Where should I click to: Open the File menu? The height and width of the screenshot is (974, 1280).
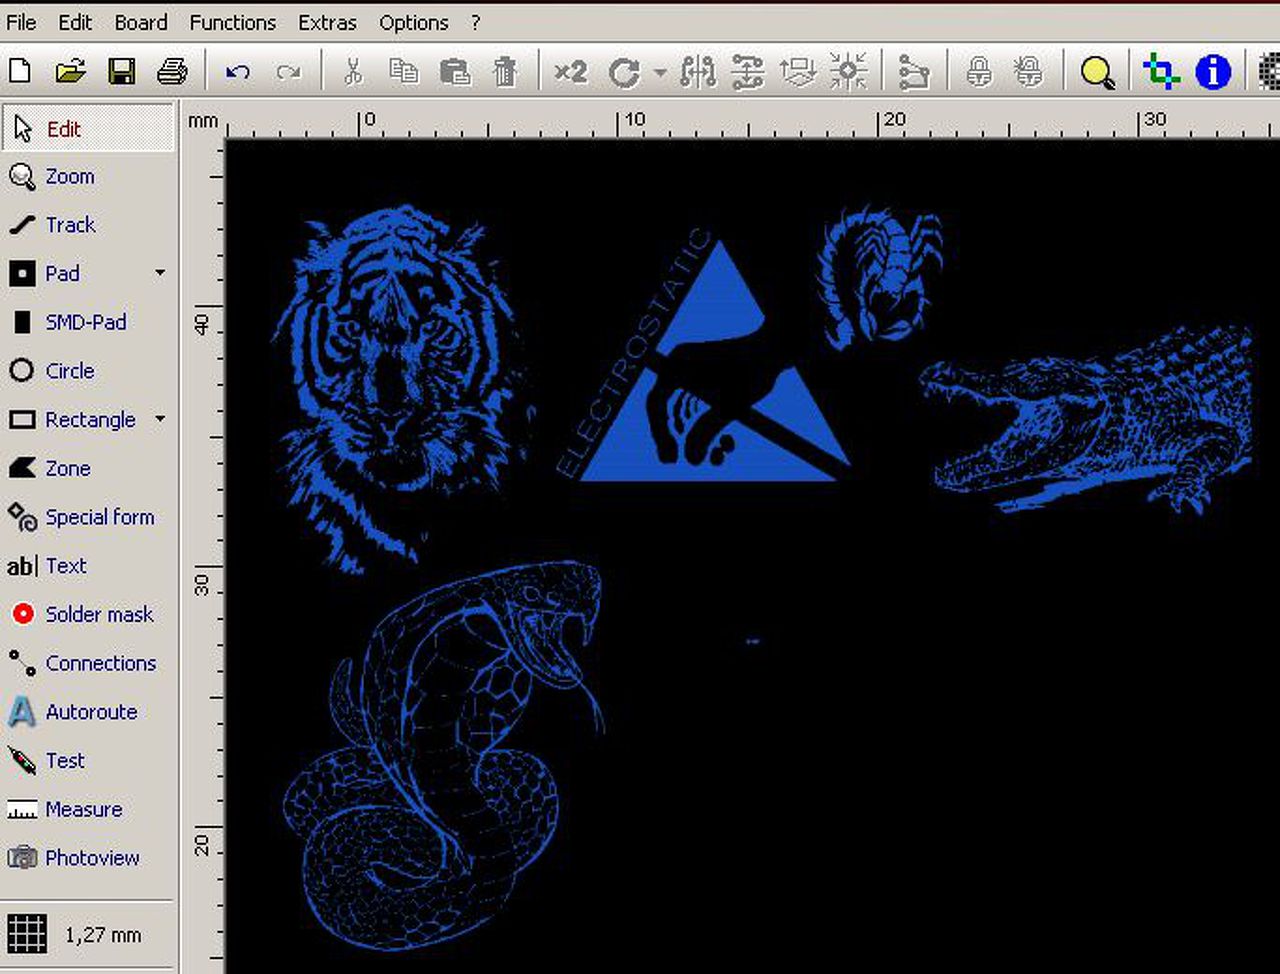click(21, 22)
